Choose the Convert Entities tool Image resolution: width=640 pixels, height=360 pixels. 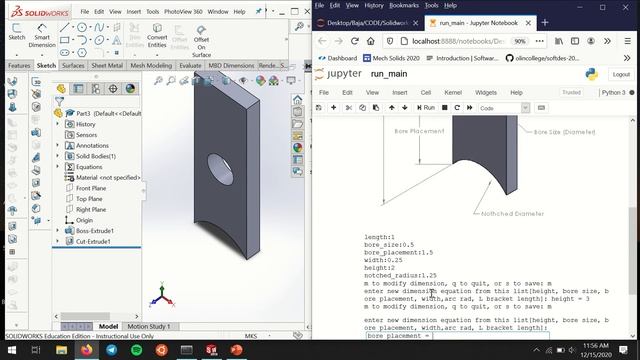coord(157,35)
